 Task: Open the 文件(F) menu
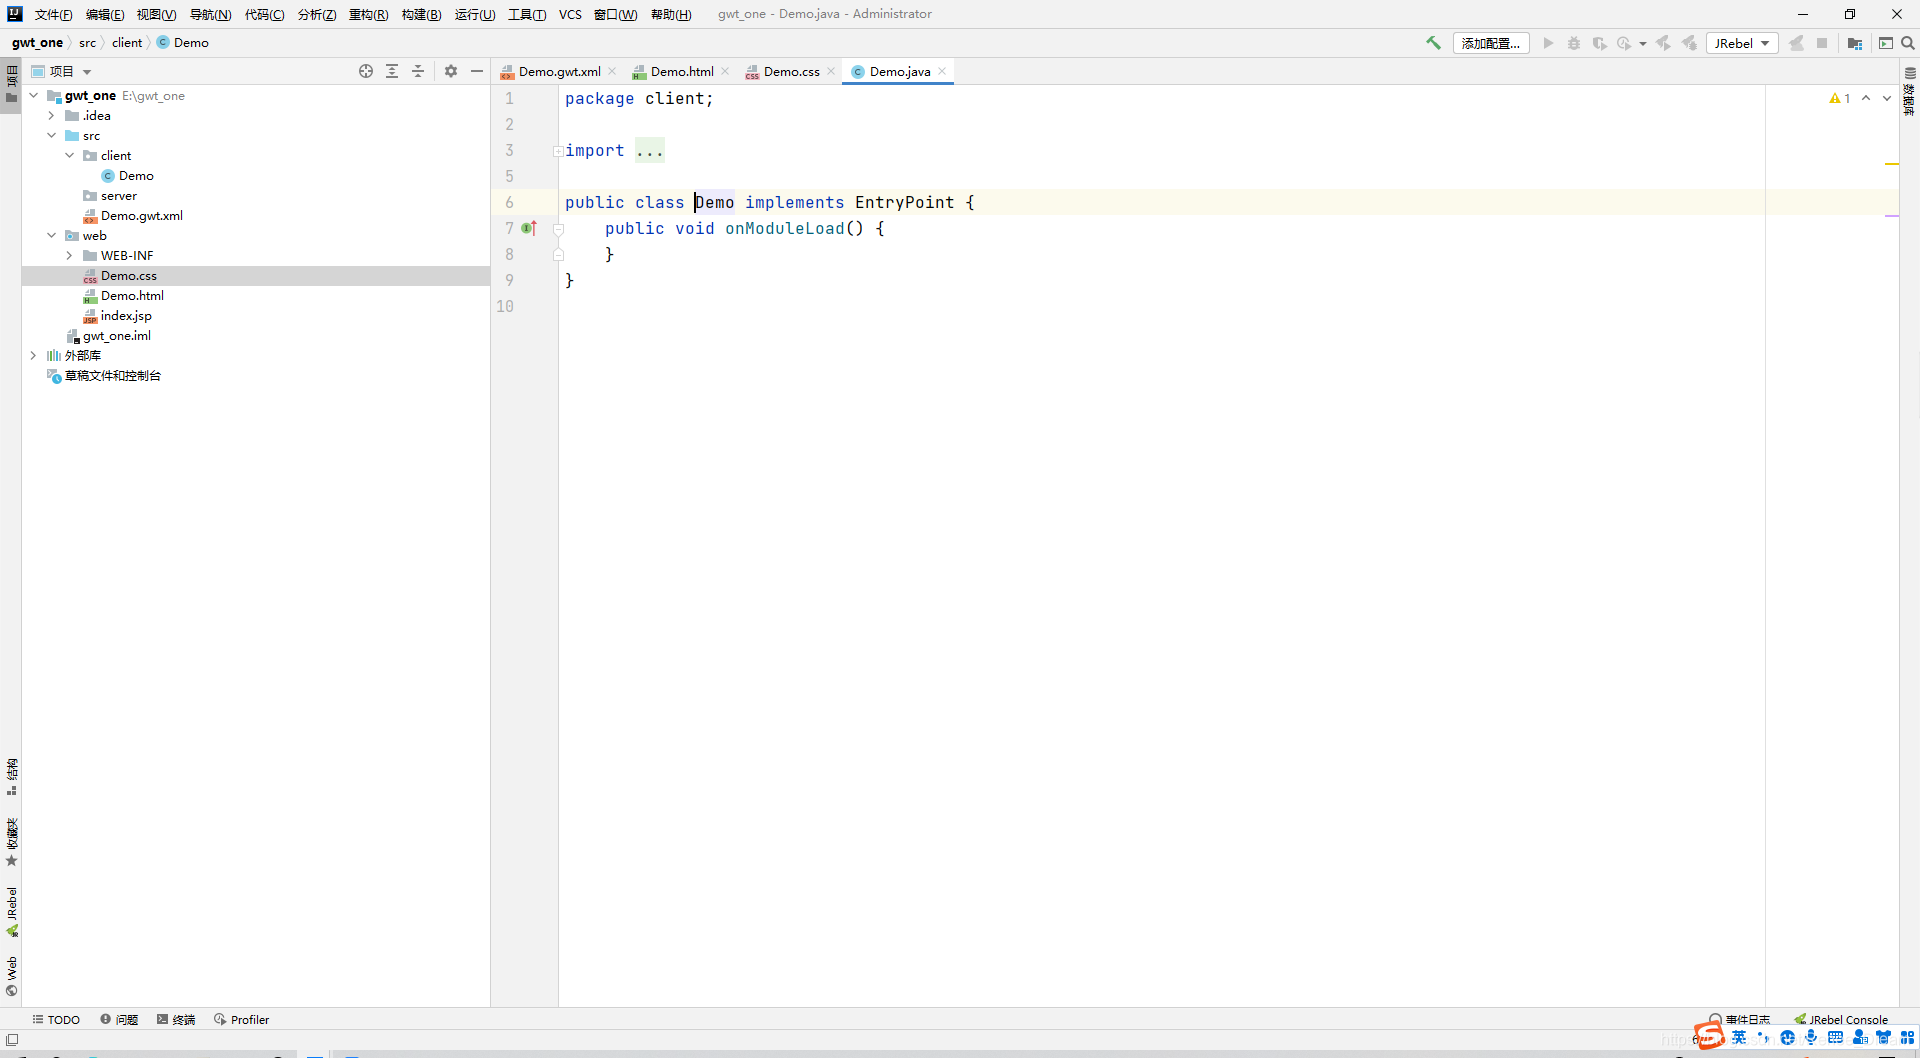(x=53, y=14)
